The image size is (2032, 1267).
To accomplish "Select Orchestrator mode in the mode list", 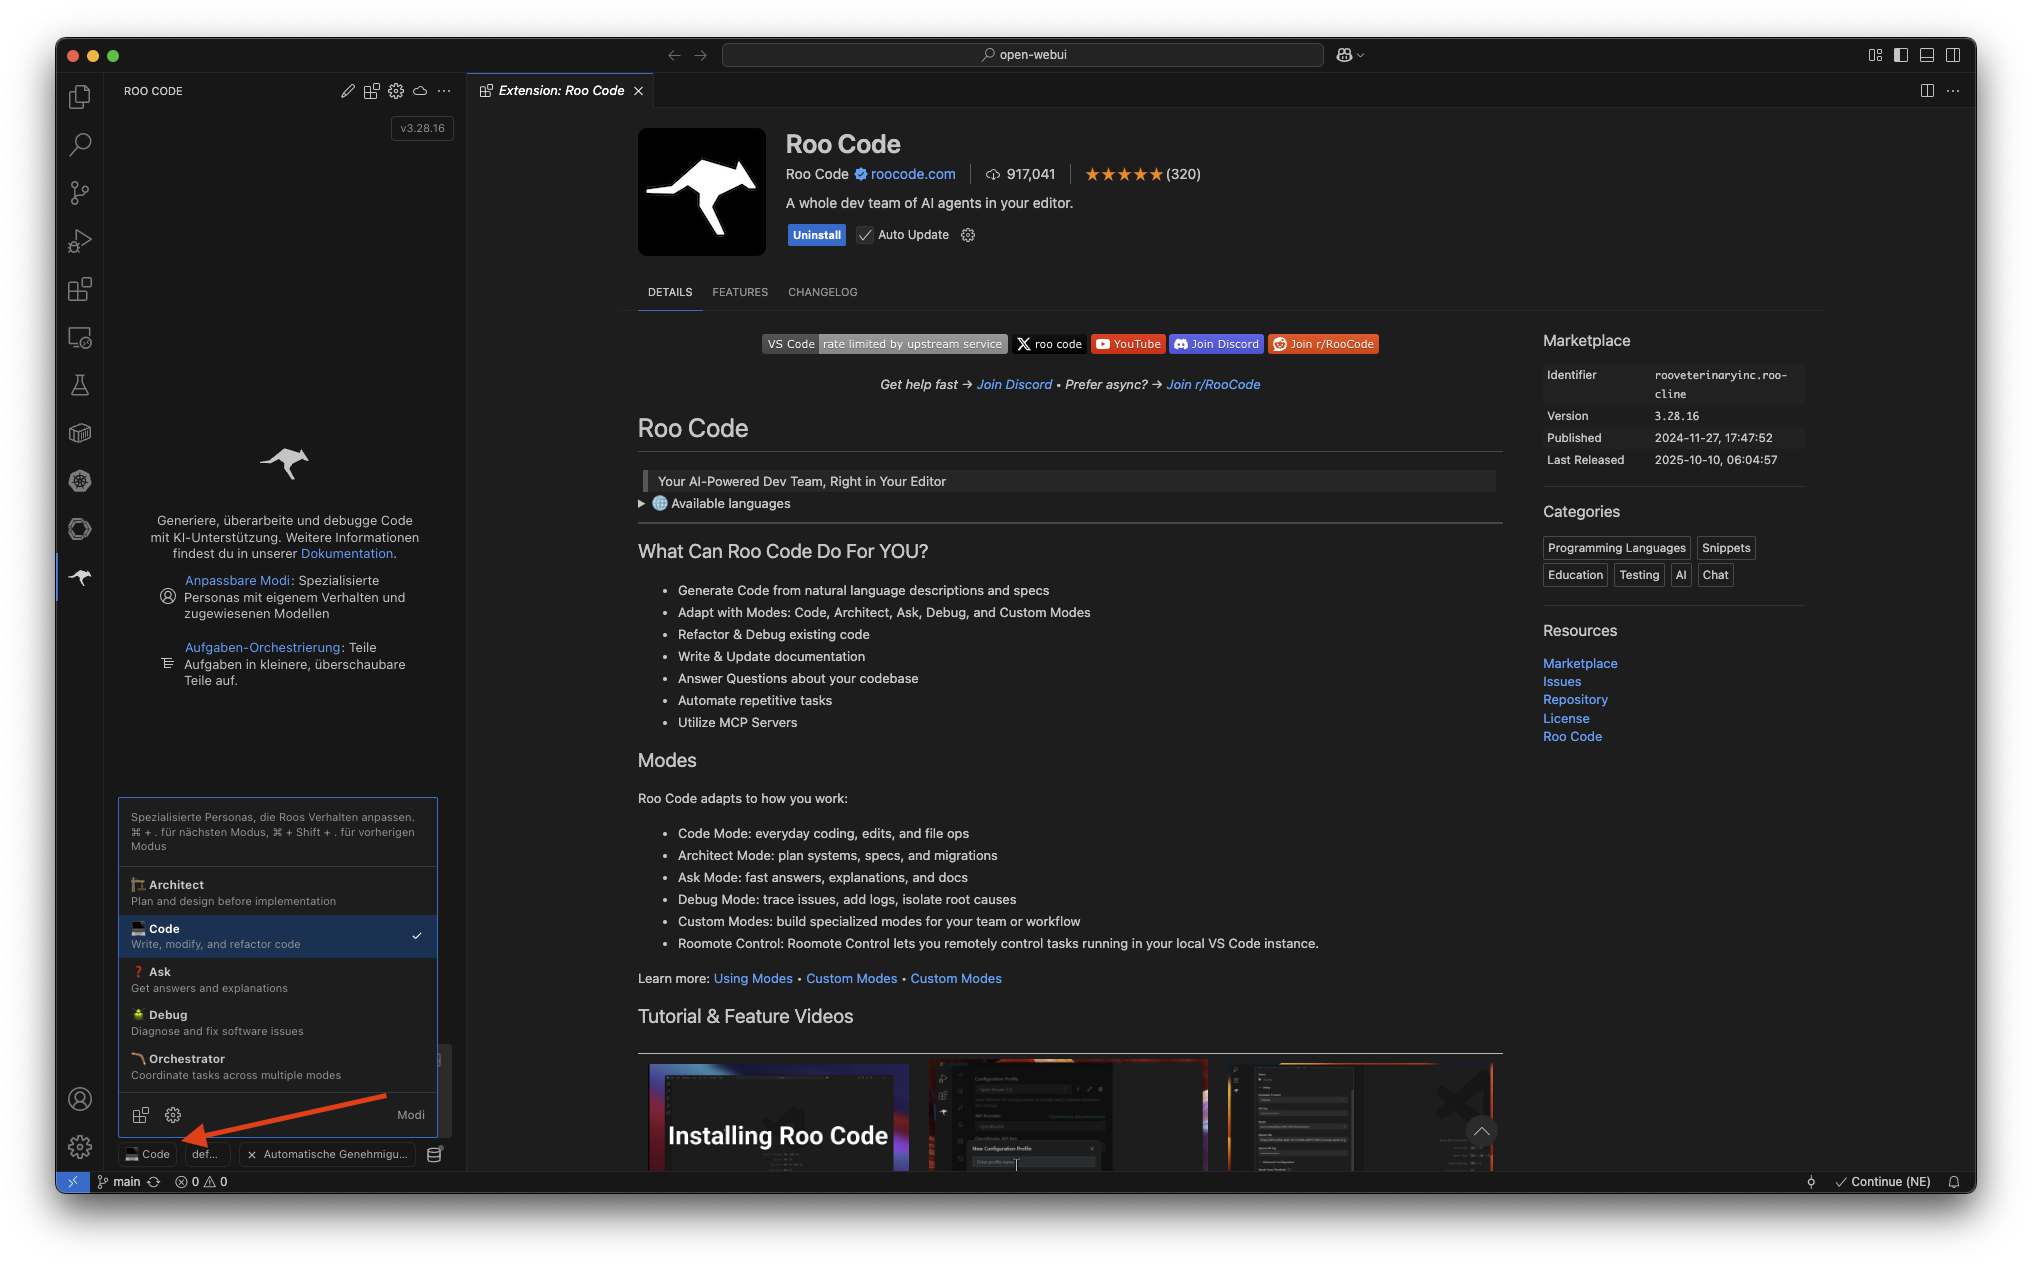I will (278, 1067).
